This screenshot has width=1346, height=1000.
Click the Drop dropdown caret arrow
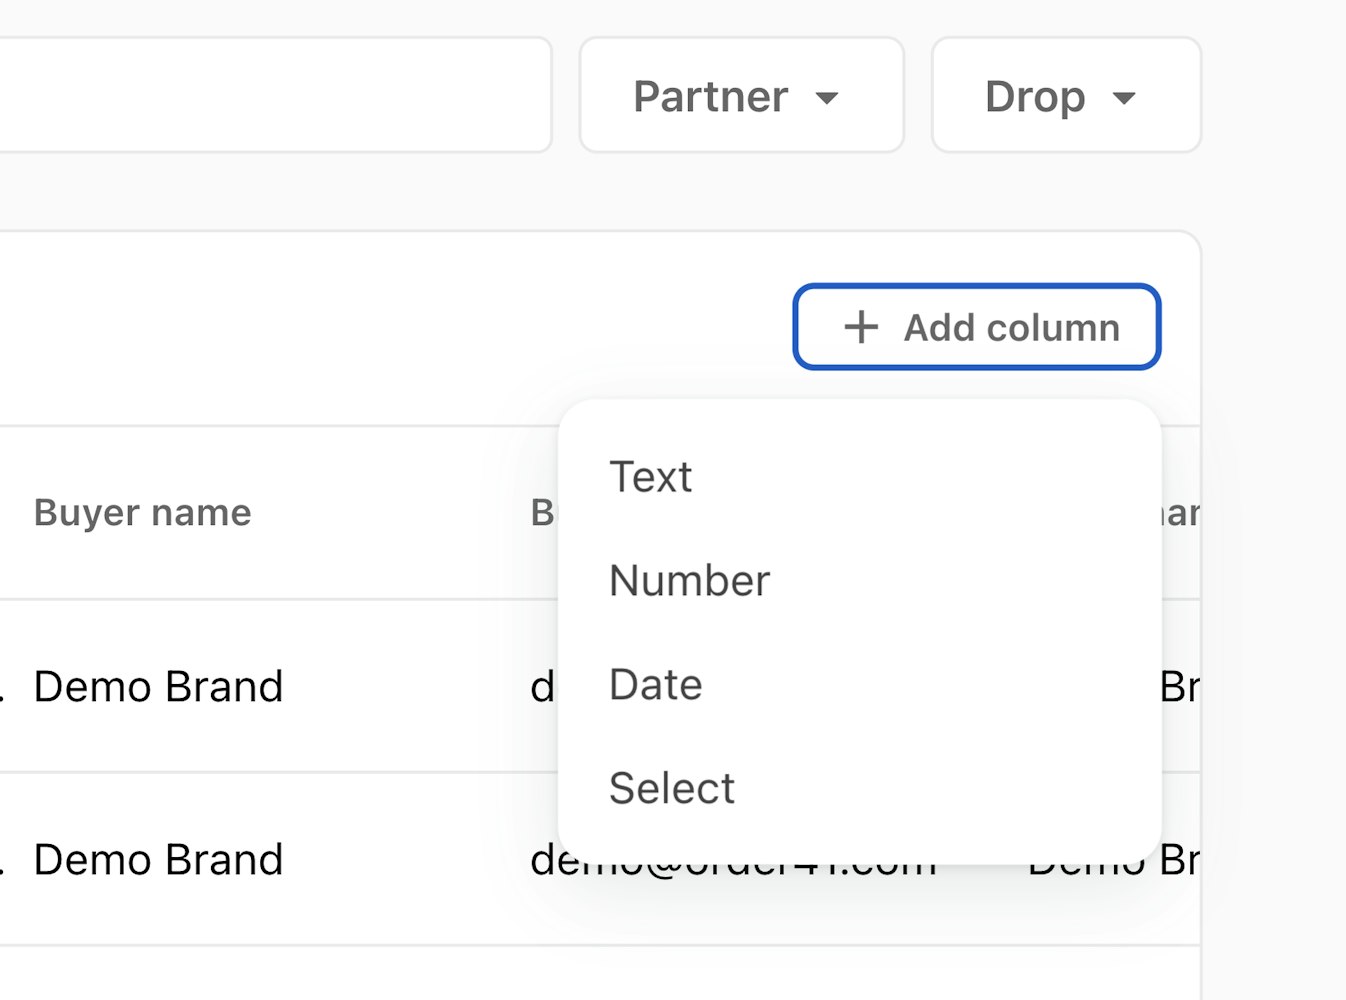point(1124,98)
